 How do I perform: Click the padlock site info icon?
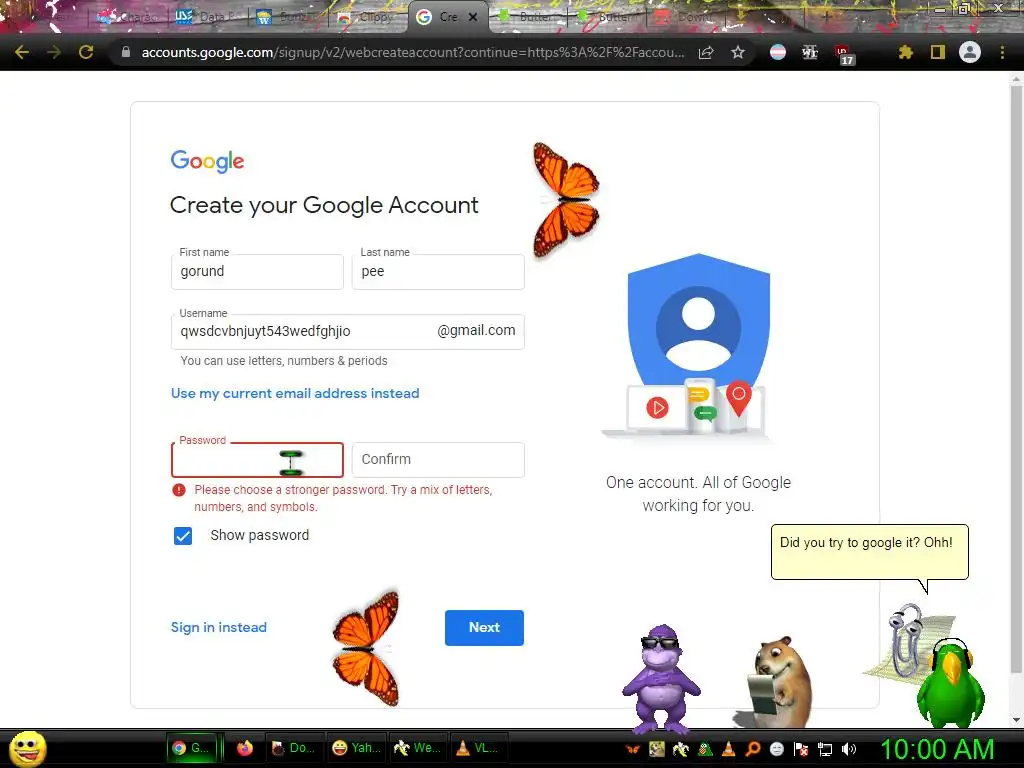pyautogui.click(x=126, y=52)
